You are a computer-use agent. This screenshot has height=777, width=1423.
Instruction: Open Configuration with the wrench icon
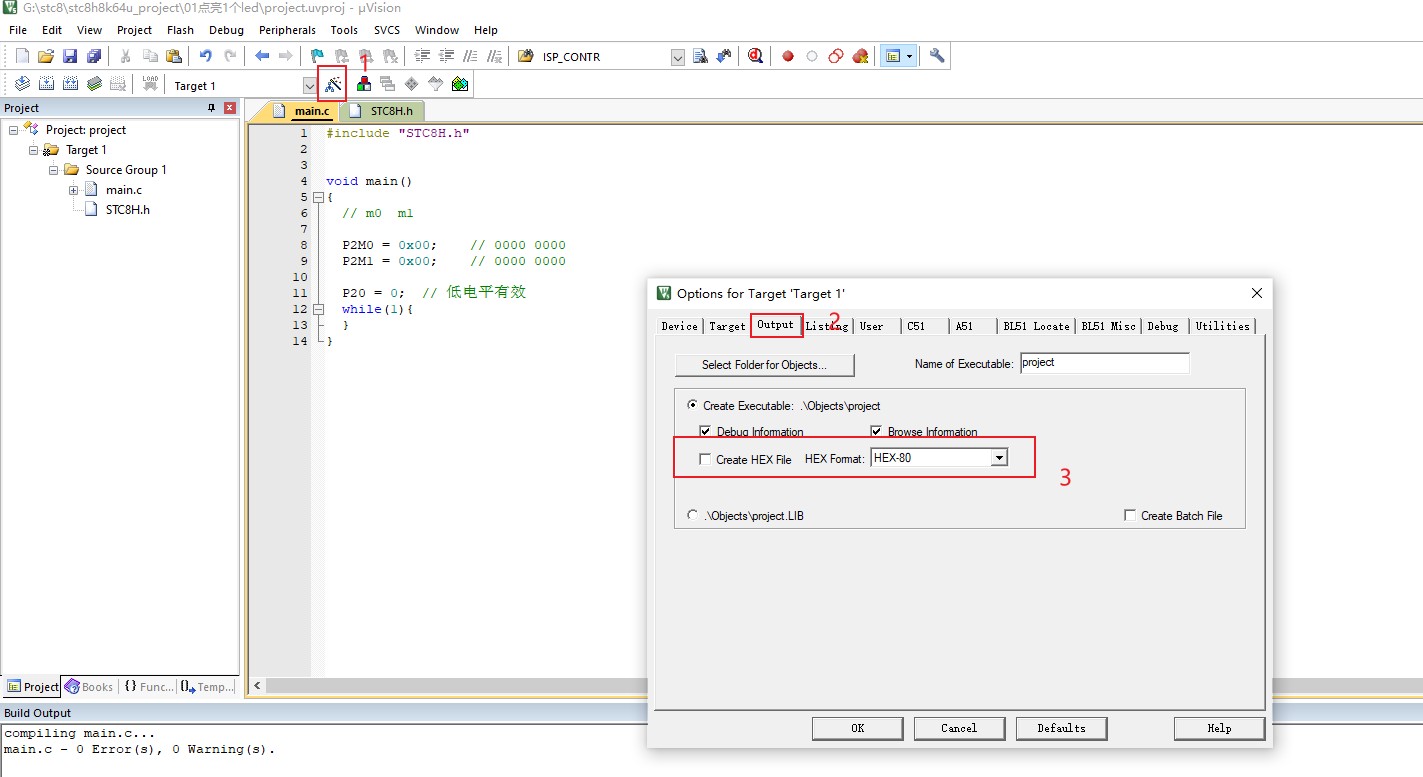937,56
